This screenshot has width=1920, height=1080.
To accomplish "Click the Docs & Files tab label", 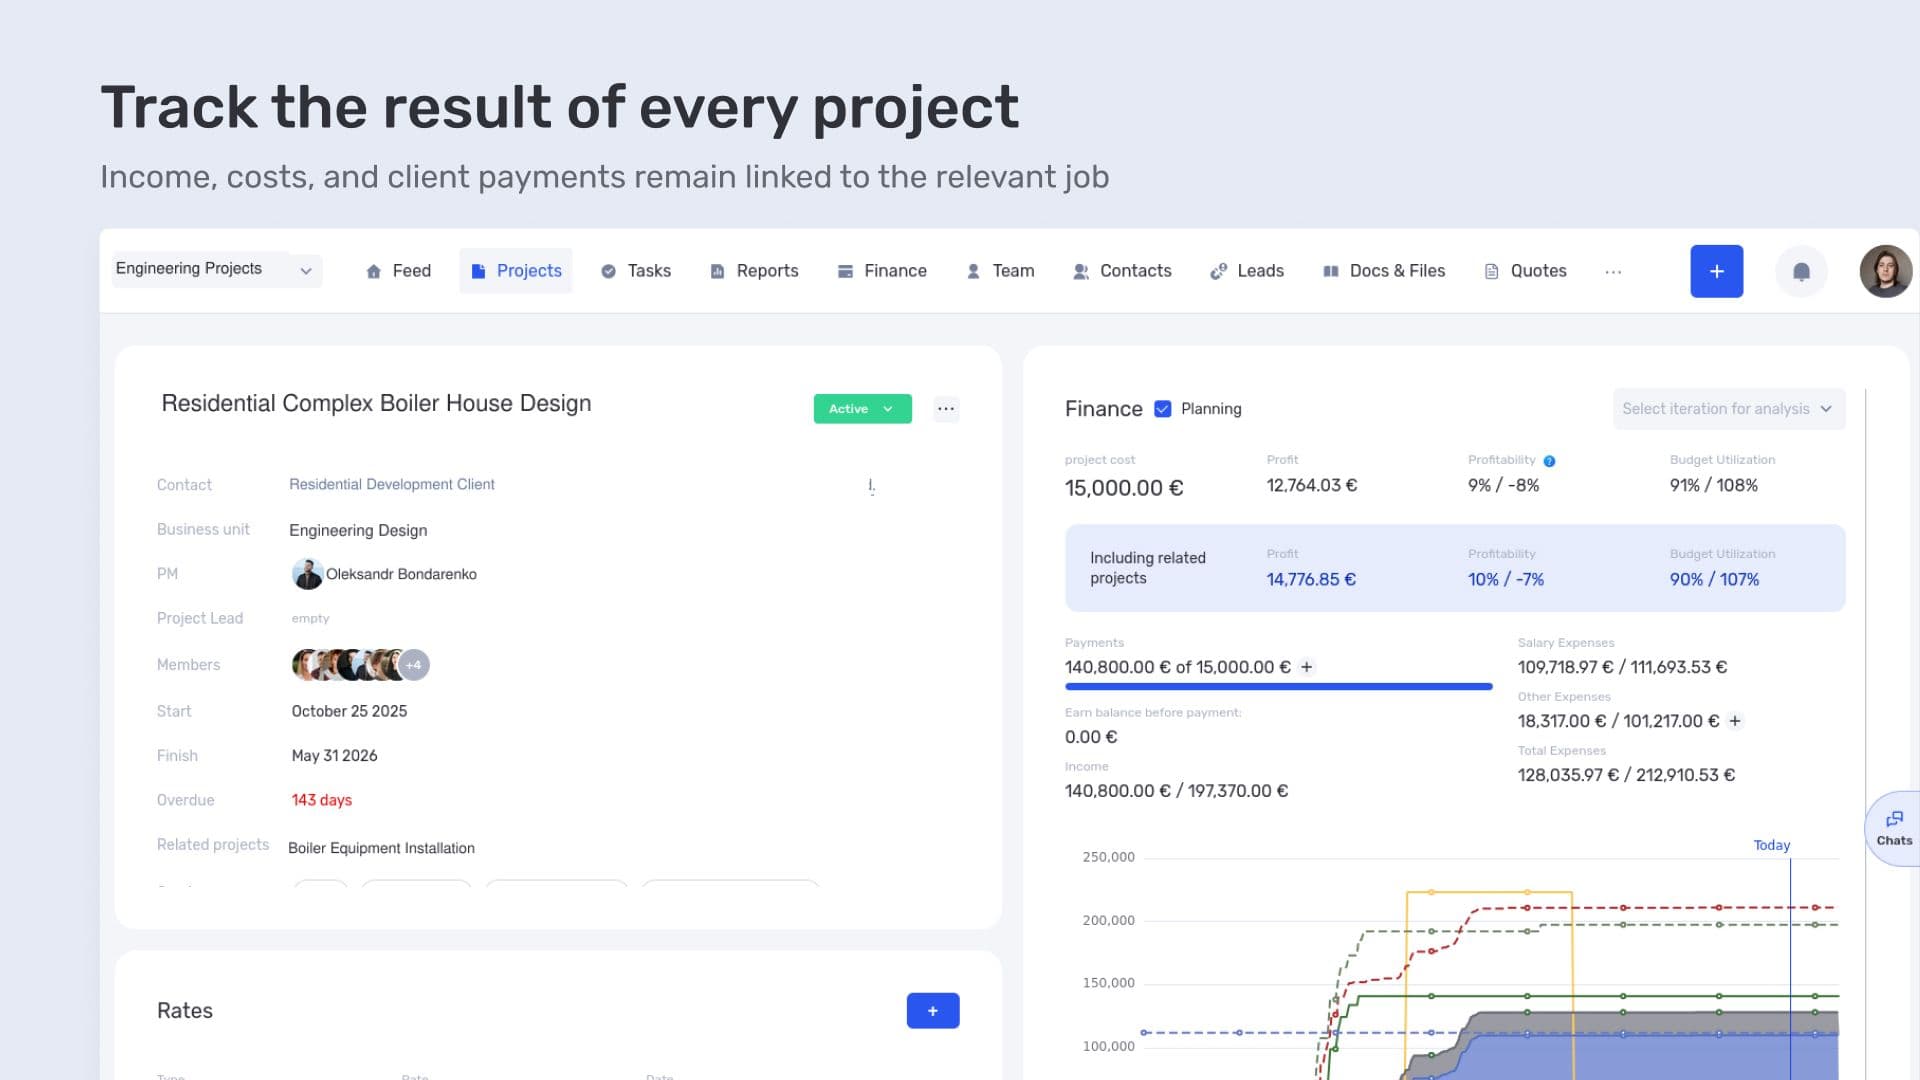I will pos(1397,271).
